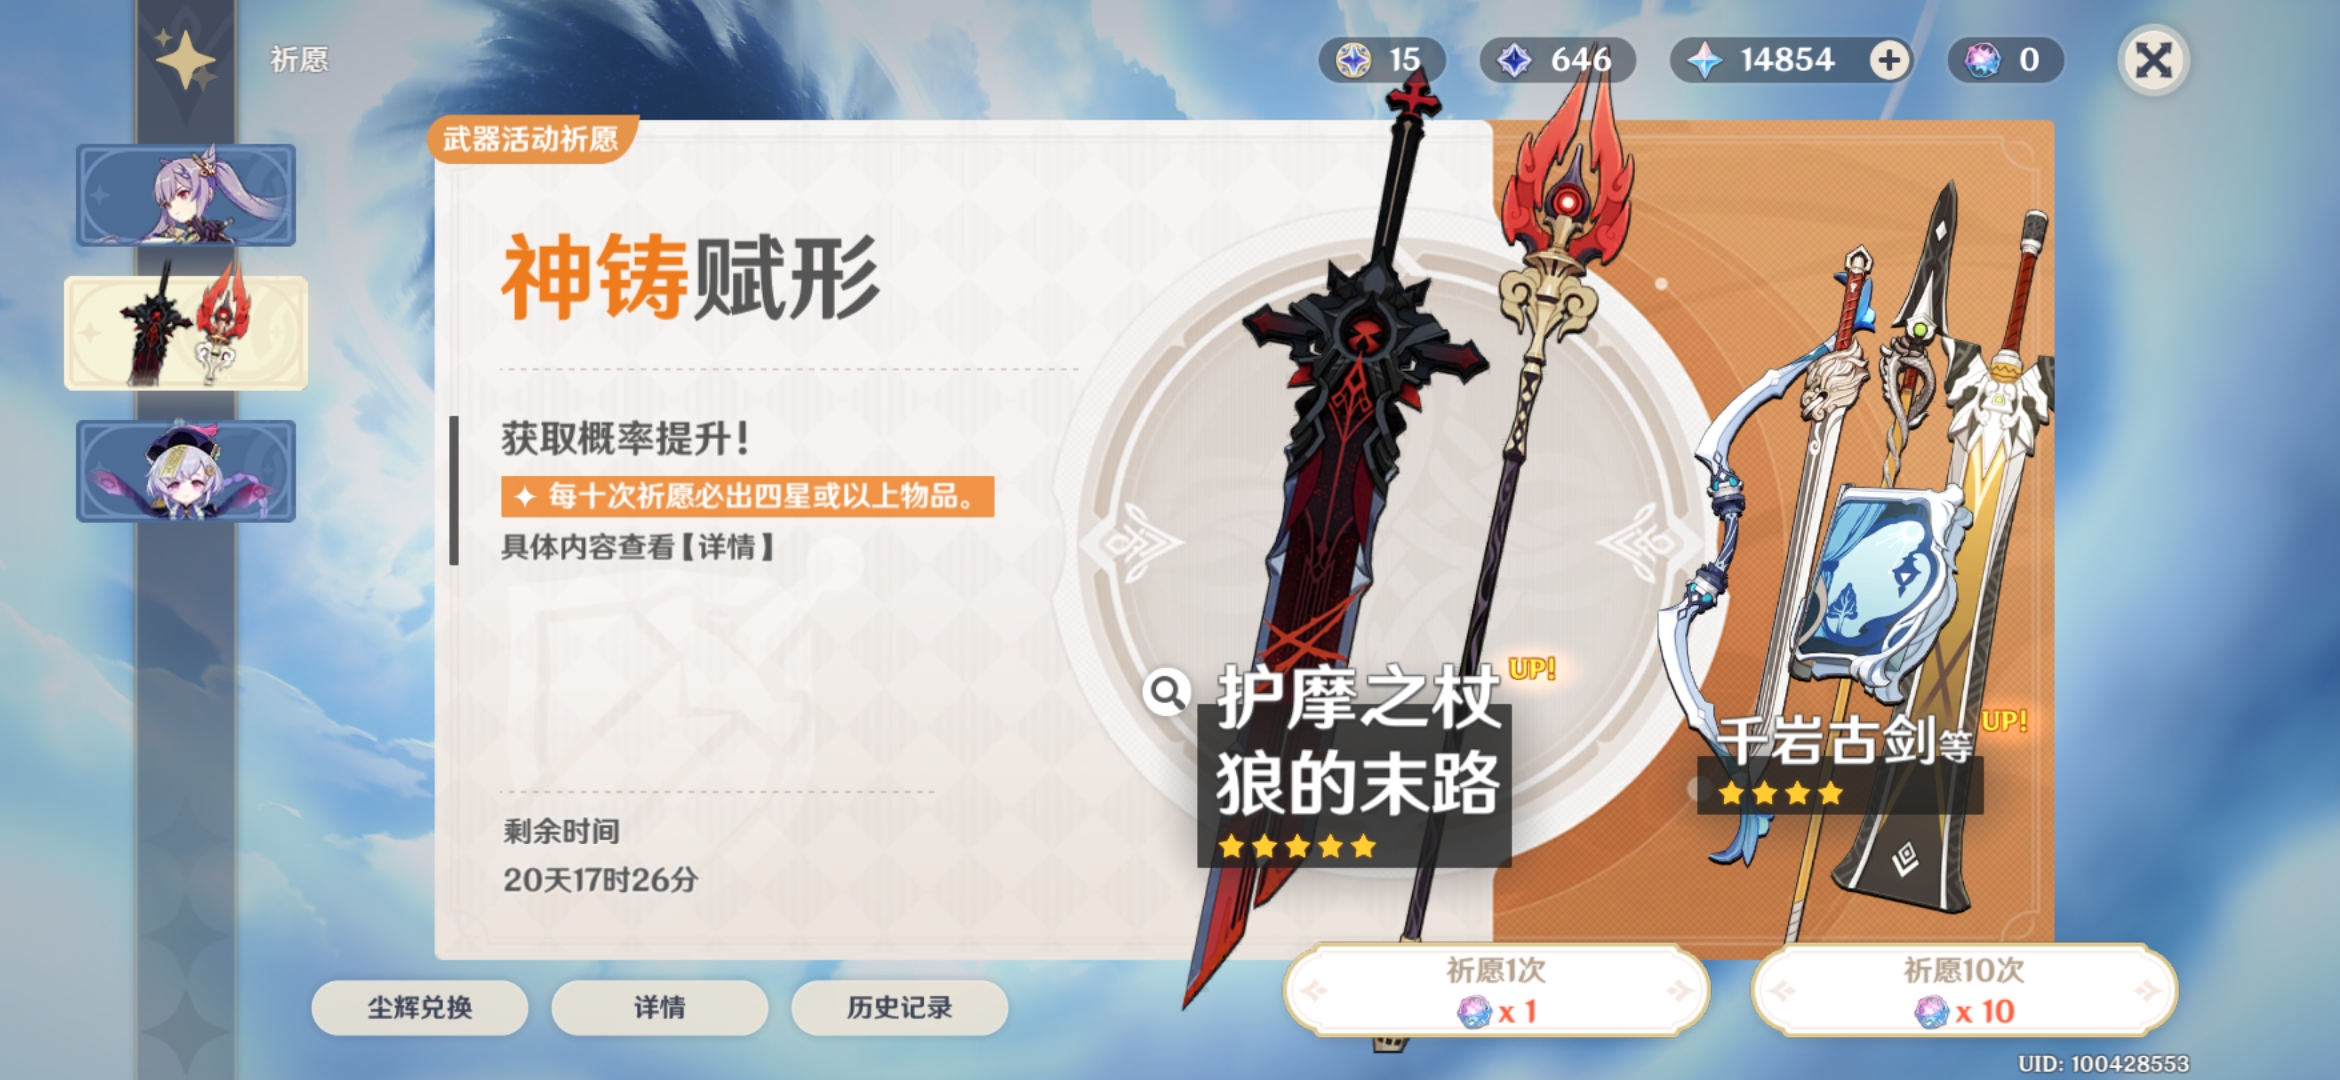Open the 尘辉兑换 exchange shop
The height and width of the screenshot is (1080, 2340).
(x=420, y=1007)
